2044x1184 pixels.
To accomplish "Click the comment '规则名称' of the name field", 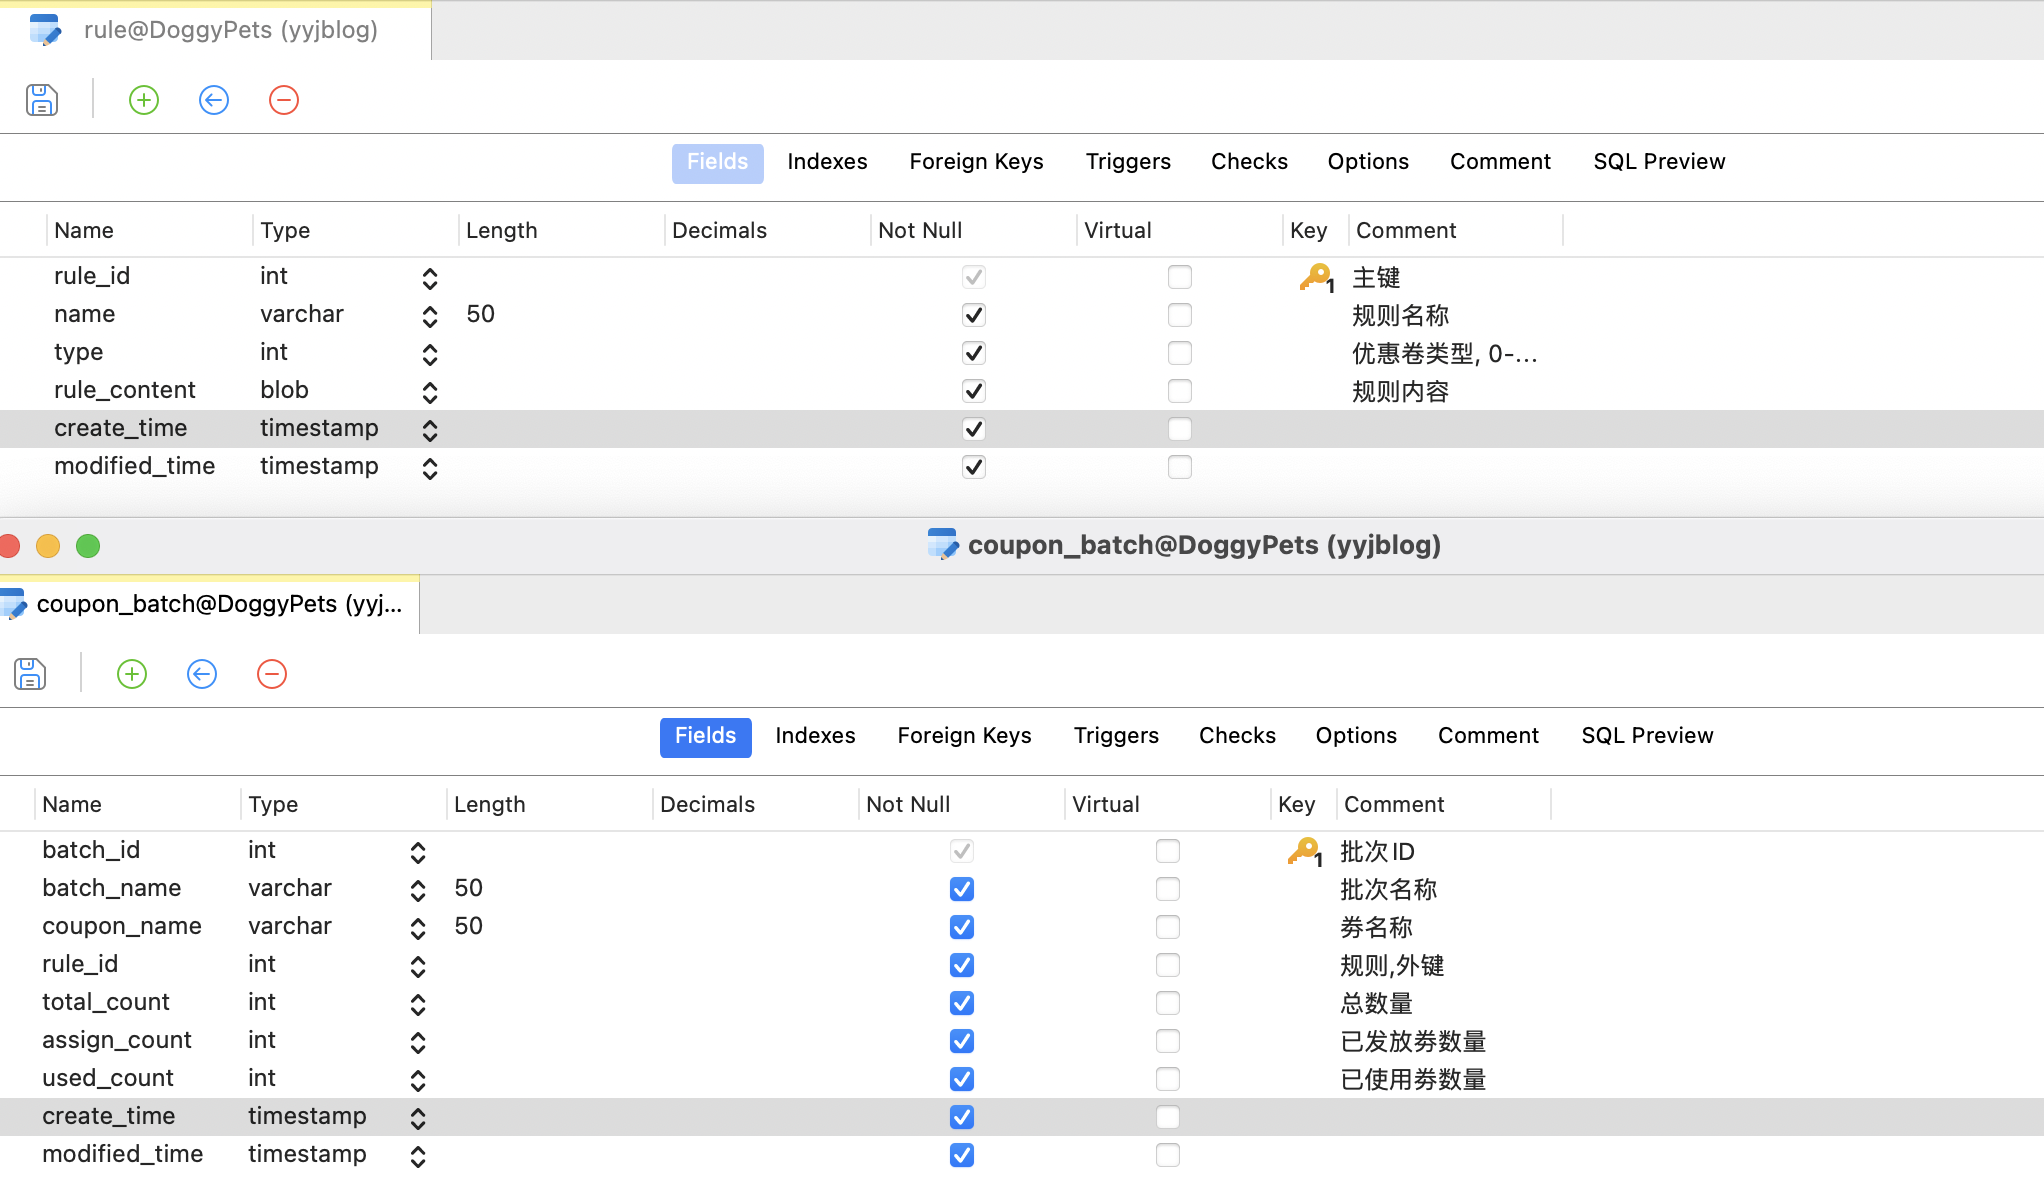I will coord(1400,316).
